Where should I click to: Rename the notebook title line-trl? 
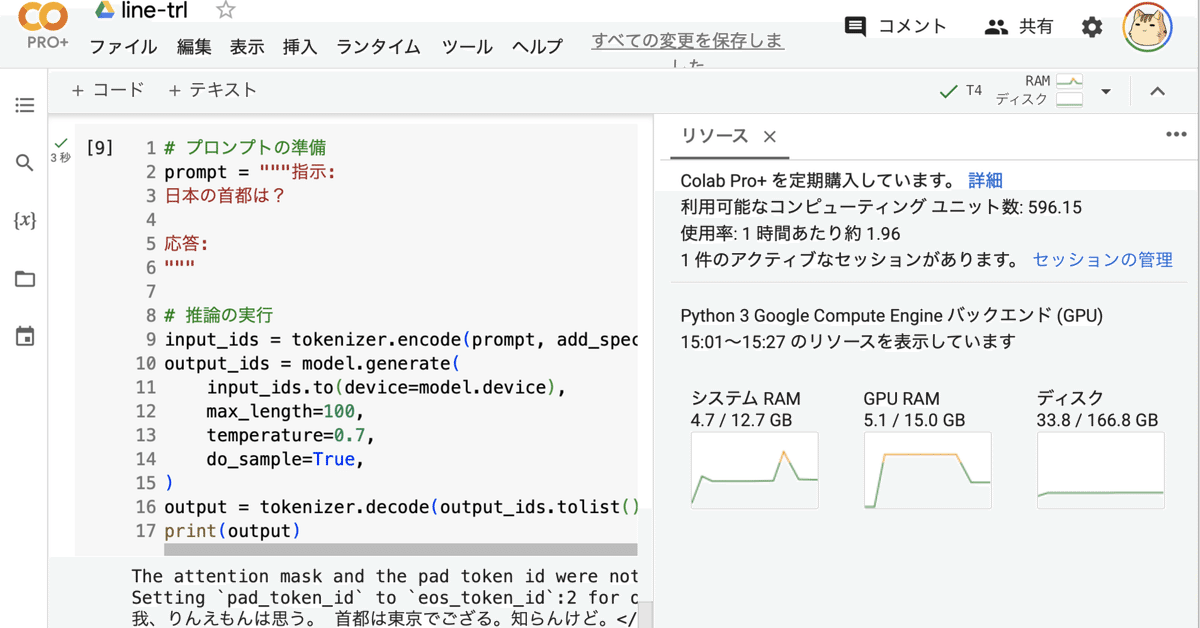point(154,11)
